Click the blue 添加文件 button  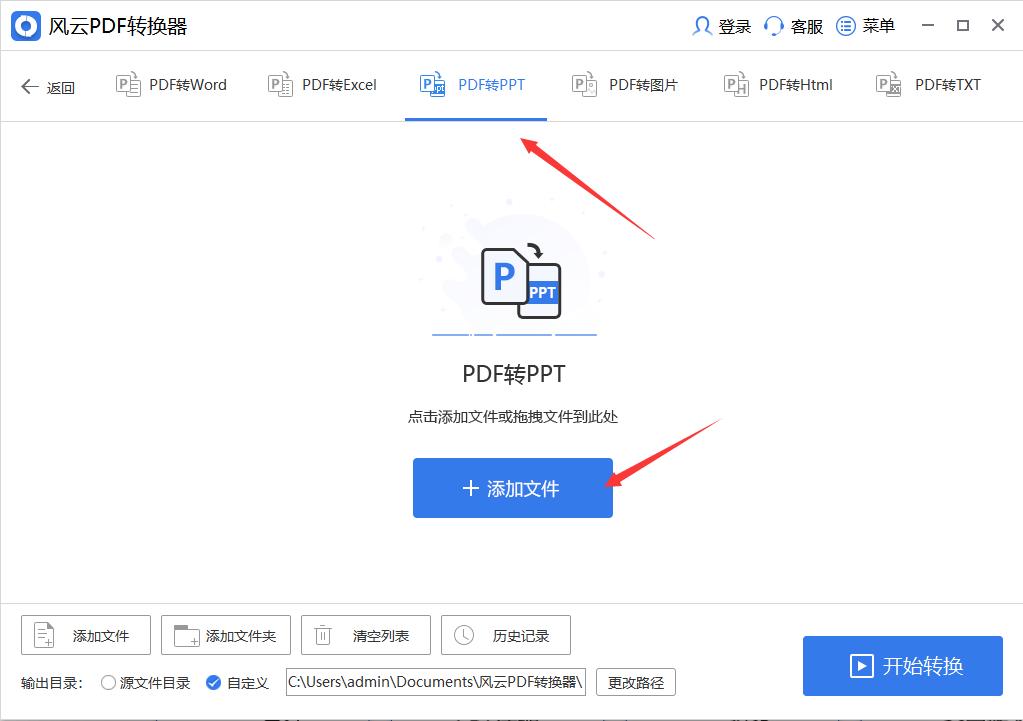coord(512,488)
